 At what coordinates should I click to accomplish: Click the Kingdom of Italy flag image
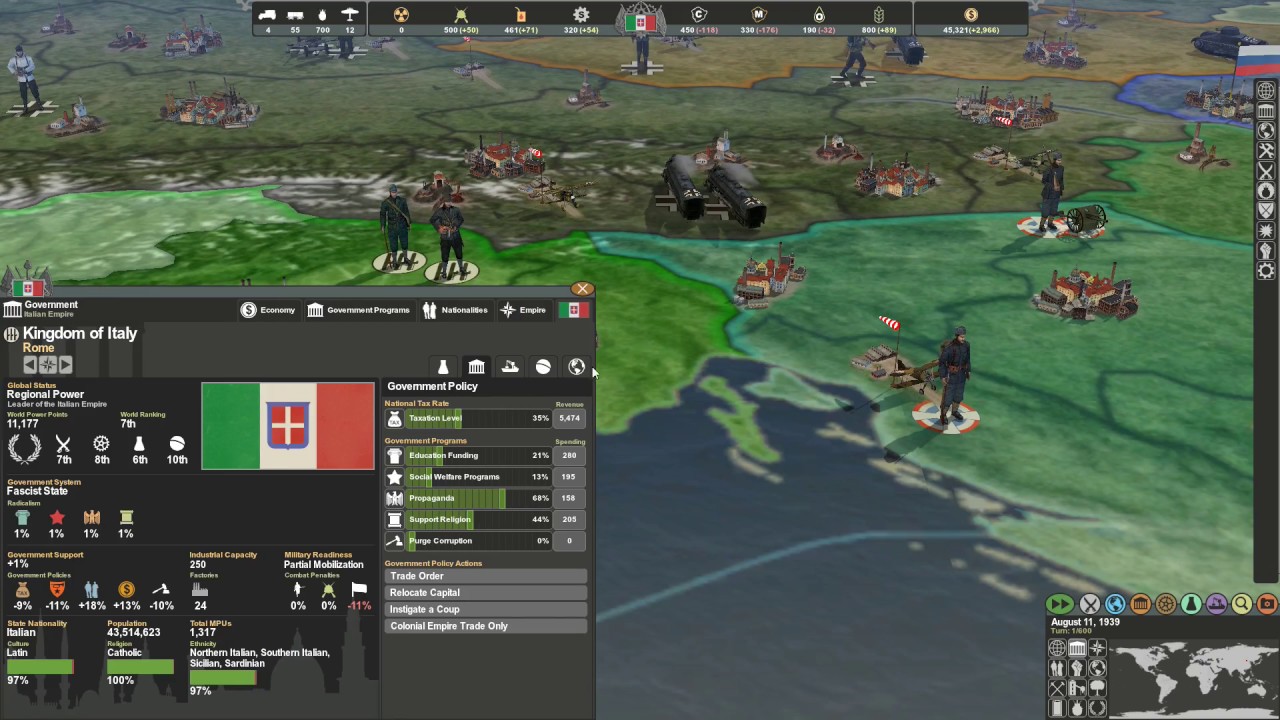[x=288, y=426]
